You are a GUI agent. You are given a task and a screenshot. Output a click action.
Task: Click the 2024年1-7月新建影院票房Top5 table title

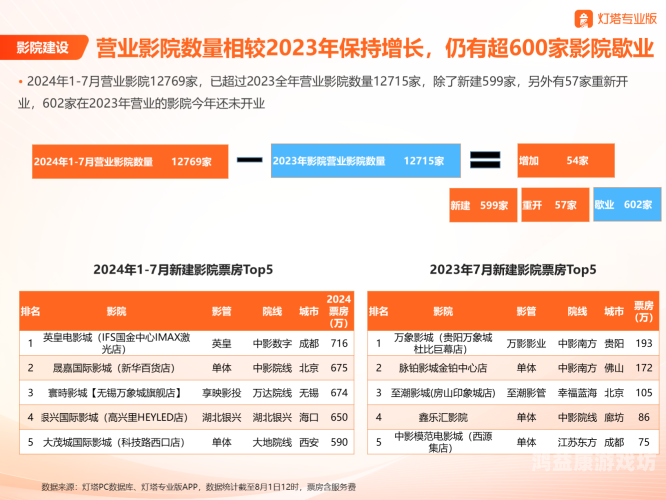(183, 269)
